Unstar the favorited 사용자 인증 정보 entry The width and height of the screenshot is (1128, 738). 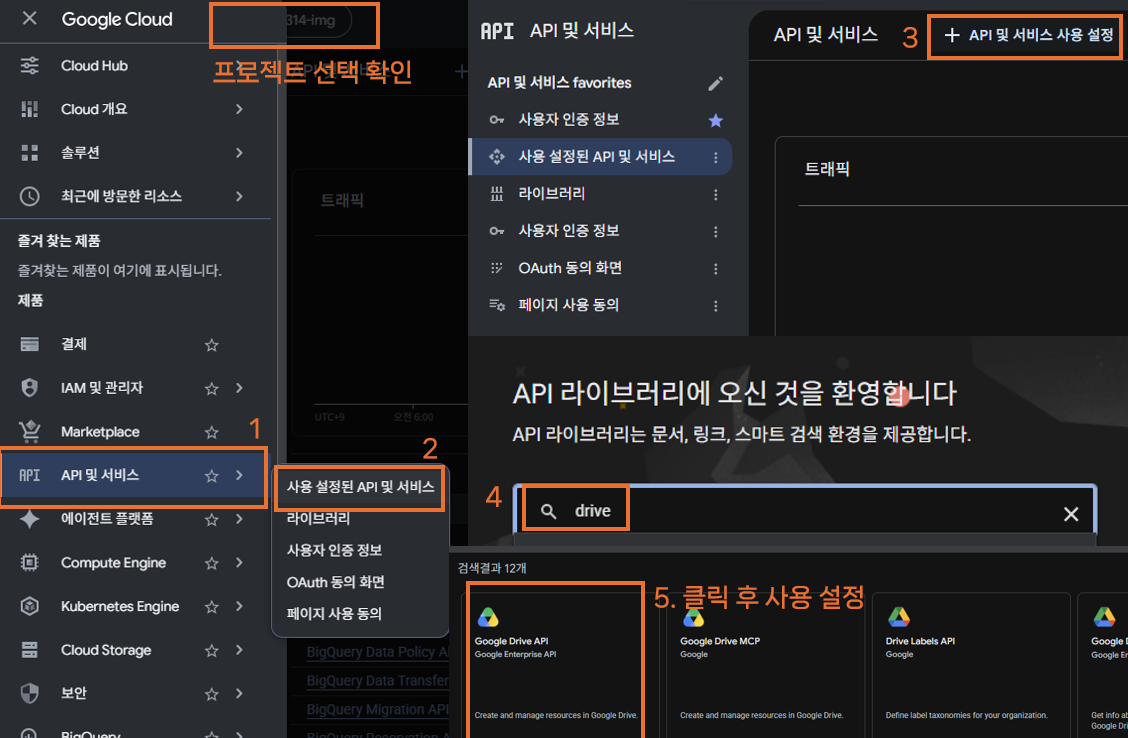coord(716,120)
